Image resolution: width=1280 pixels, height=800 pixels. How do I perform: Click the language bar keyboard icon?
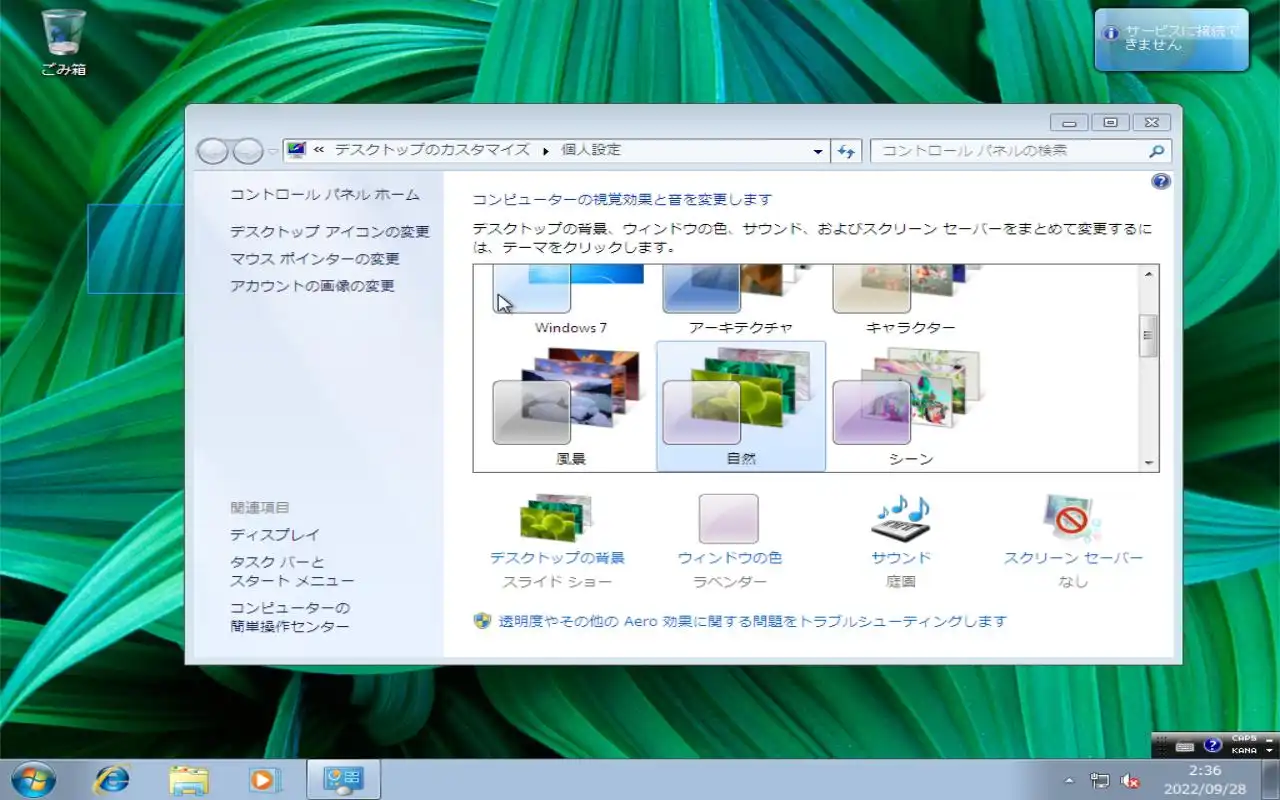pyautogui.click(x=1185, y=746)
